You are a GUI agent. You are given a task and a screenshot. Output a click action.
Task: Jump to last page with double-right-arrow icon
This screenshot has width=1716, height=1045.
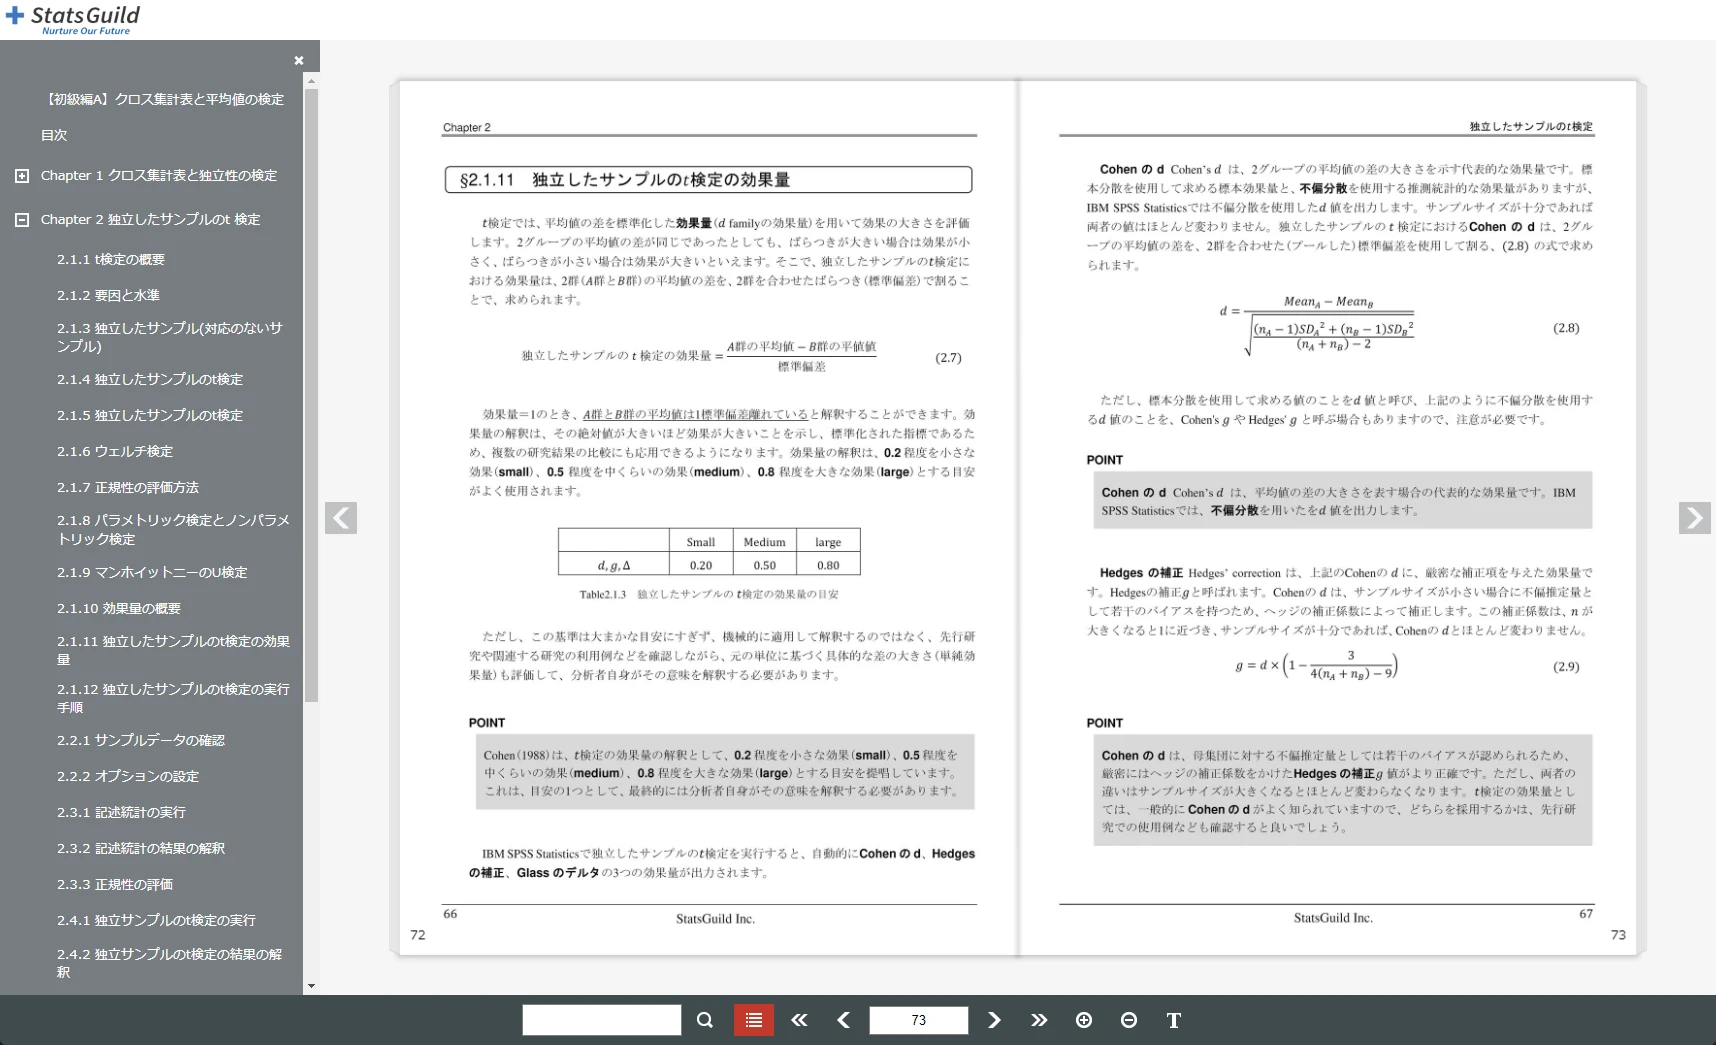1039,1020
